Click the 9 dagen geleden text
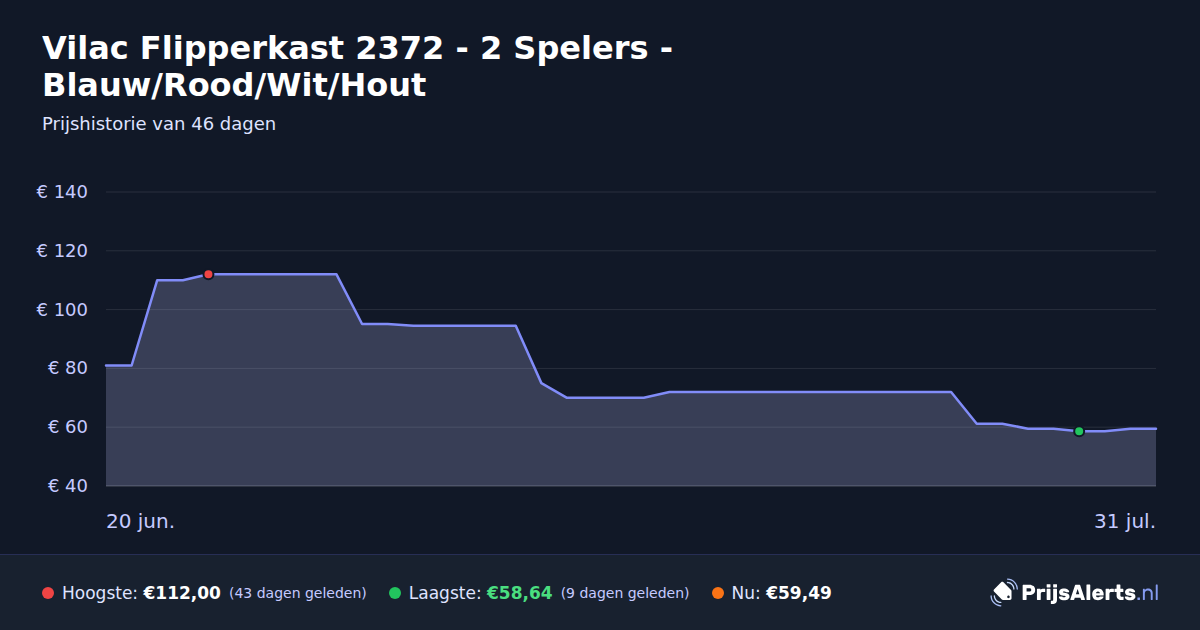The image size is (1200, 630). tap(625, 593)
